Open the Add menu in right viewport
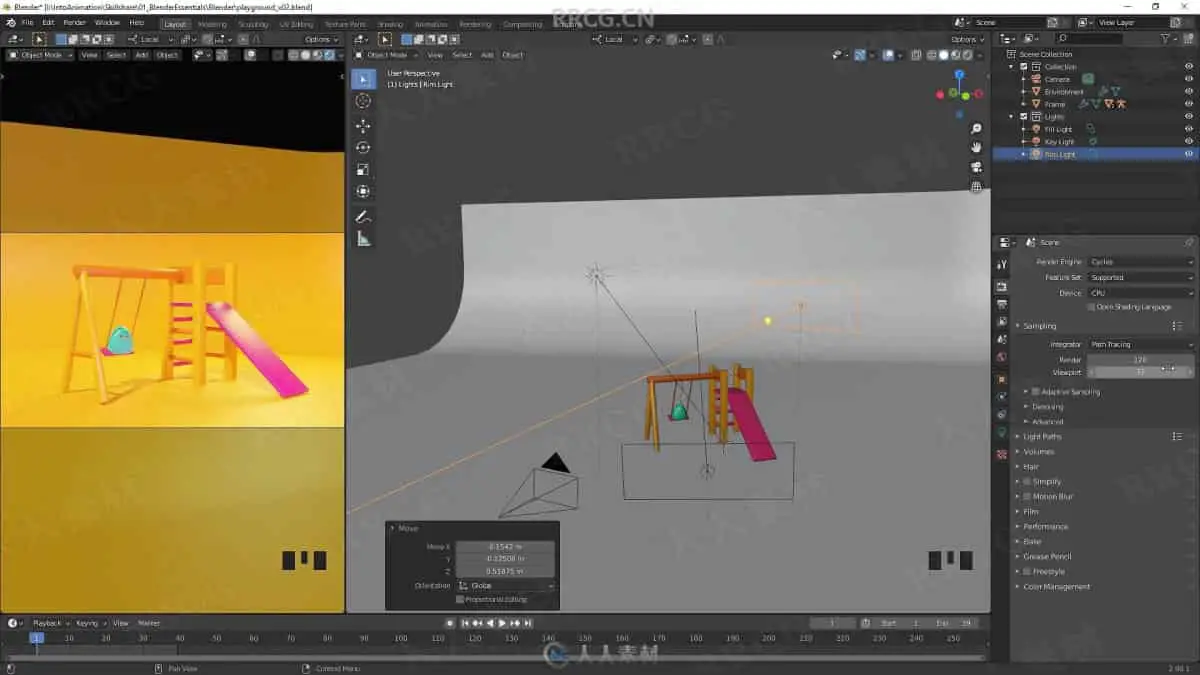 (487, 55)
